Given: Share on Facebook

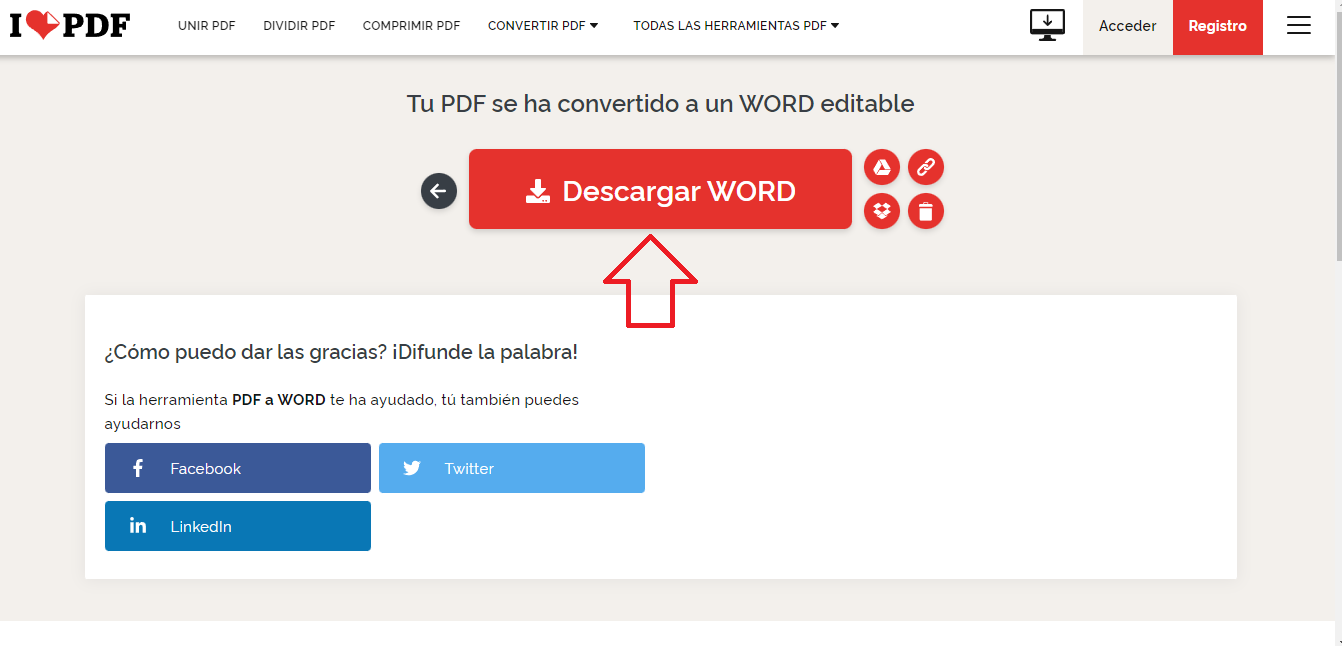Looking at the screenshot, I should pyautogui.click(x=238, y=468).
